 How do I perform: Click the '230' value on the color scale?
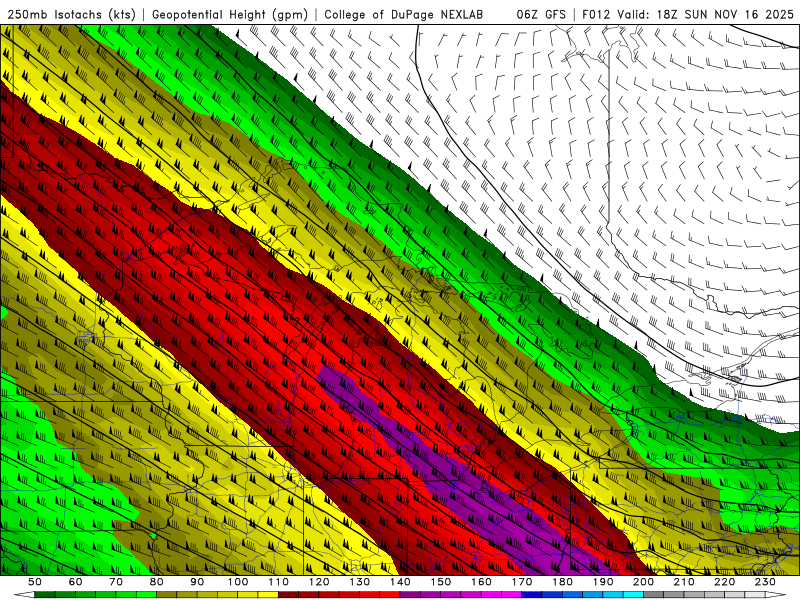(x=765, y=582)
